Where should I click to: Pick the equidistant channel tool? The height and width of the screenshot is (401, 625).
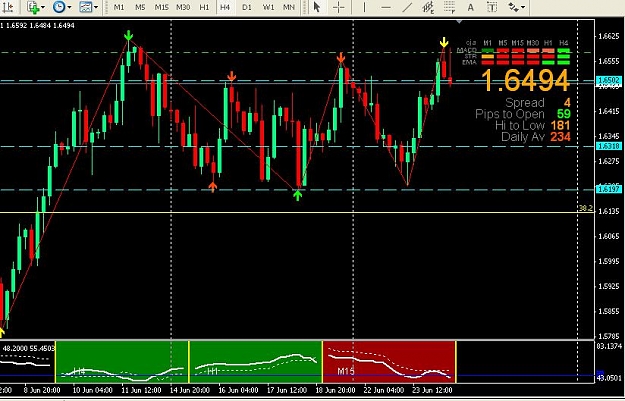pos(428,7)
